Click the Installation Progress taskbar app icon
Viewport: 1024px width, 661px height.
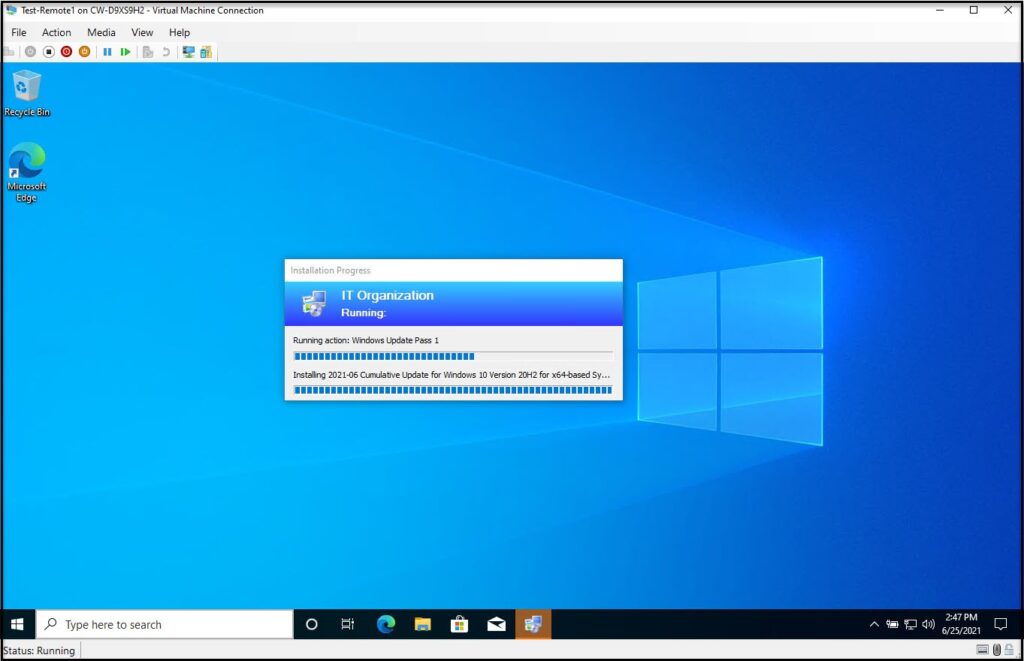point(533,624)
